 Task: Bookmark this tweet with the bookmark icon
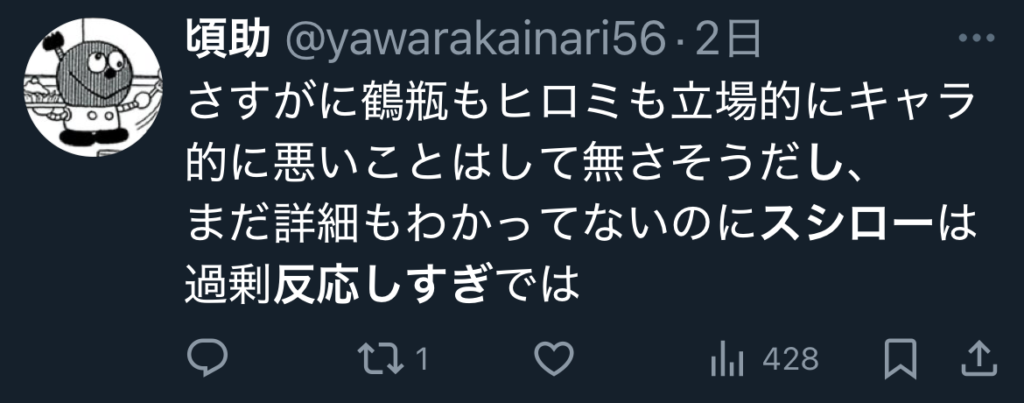[901, 359]
